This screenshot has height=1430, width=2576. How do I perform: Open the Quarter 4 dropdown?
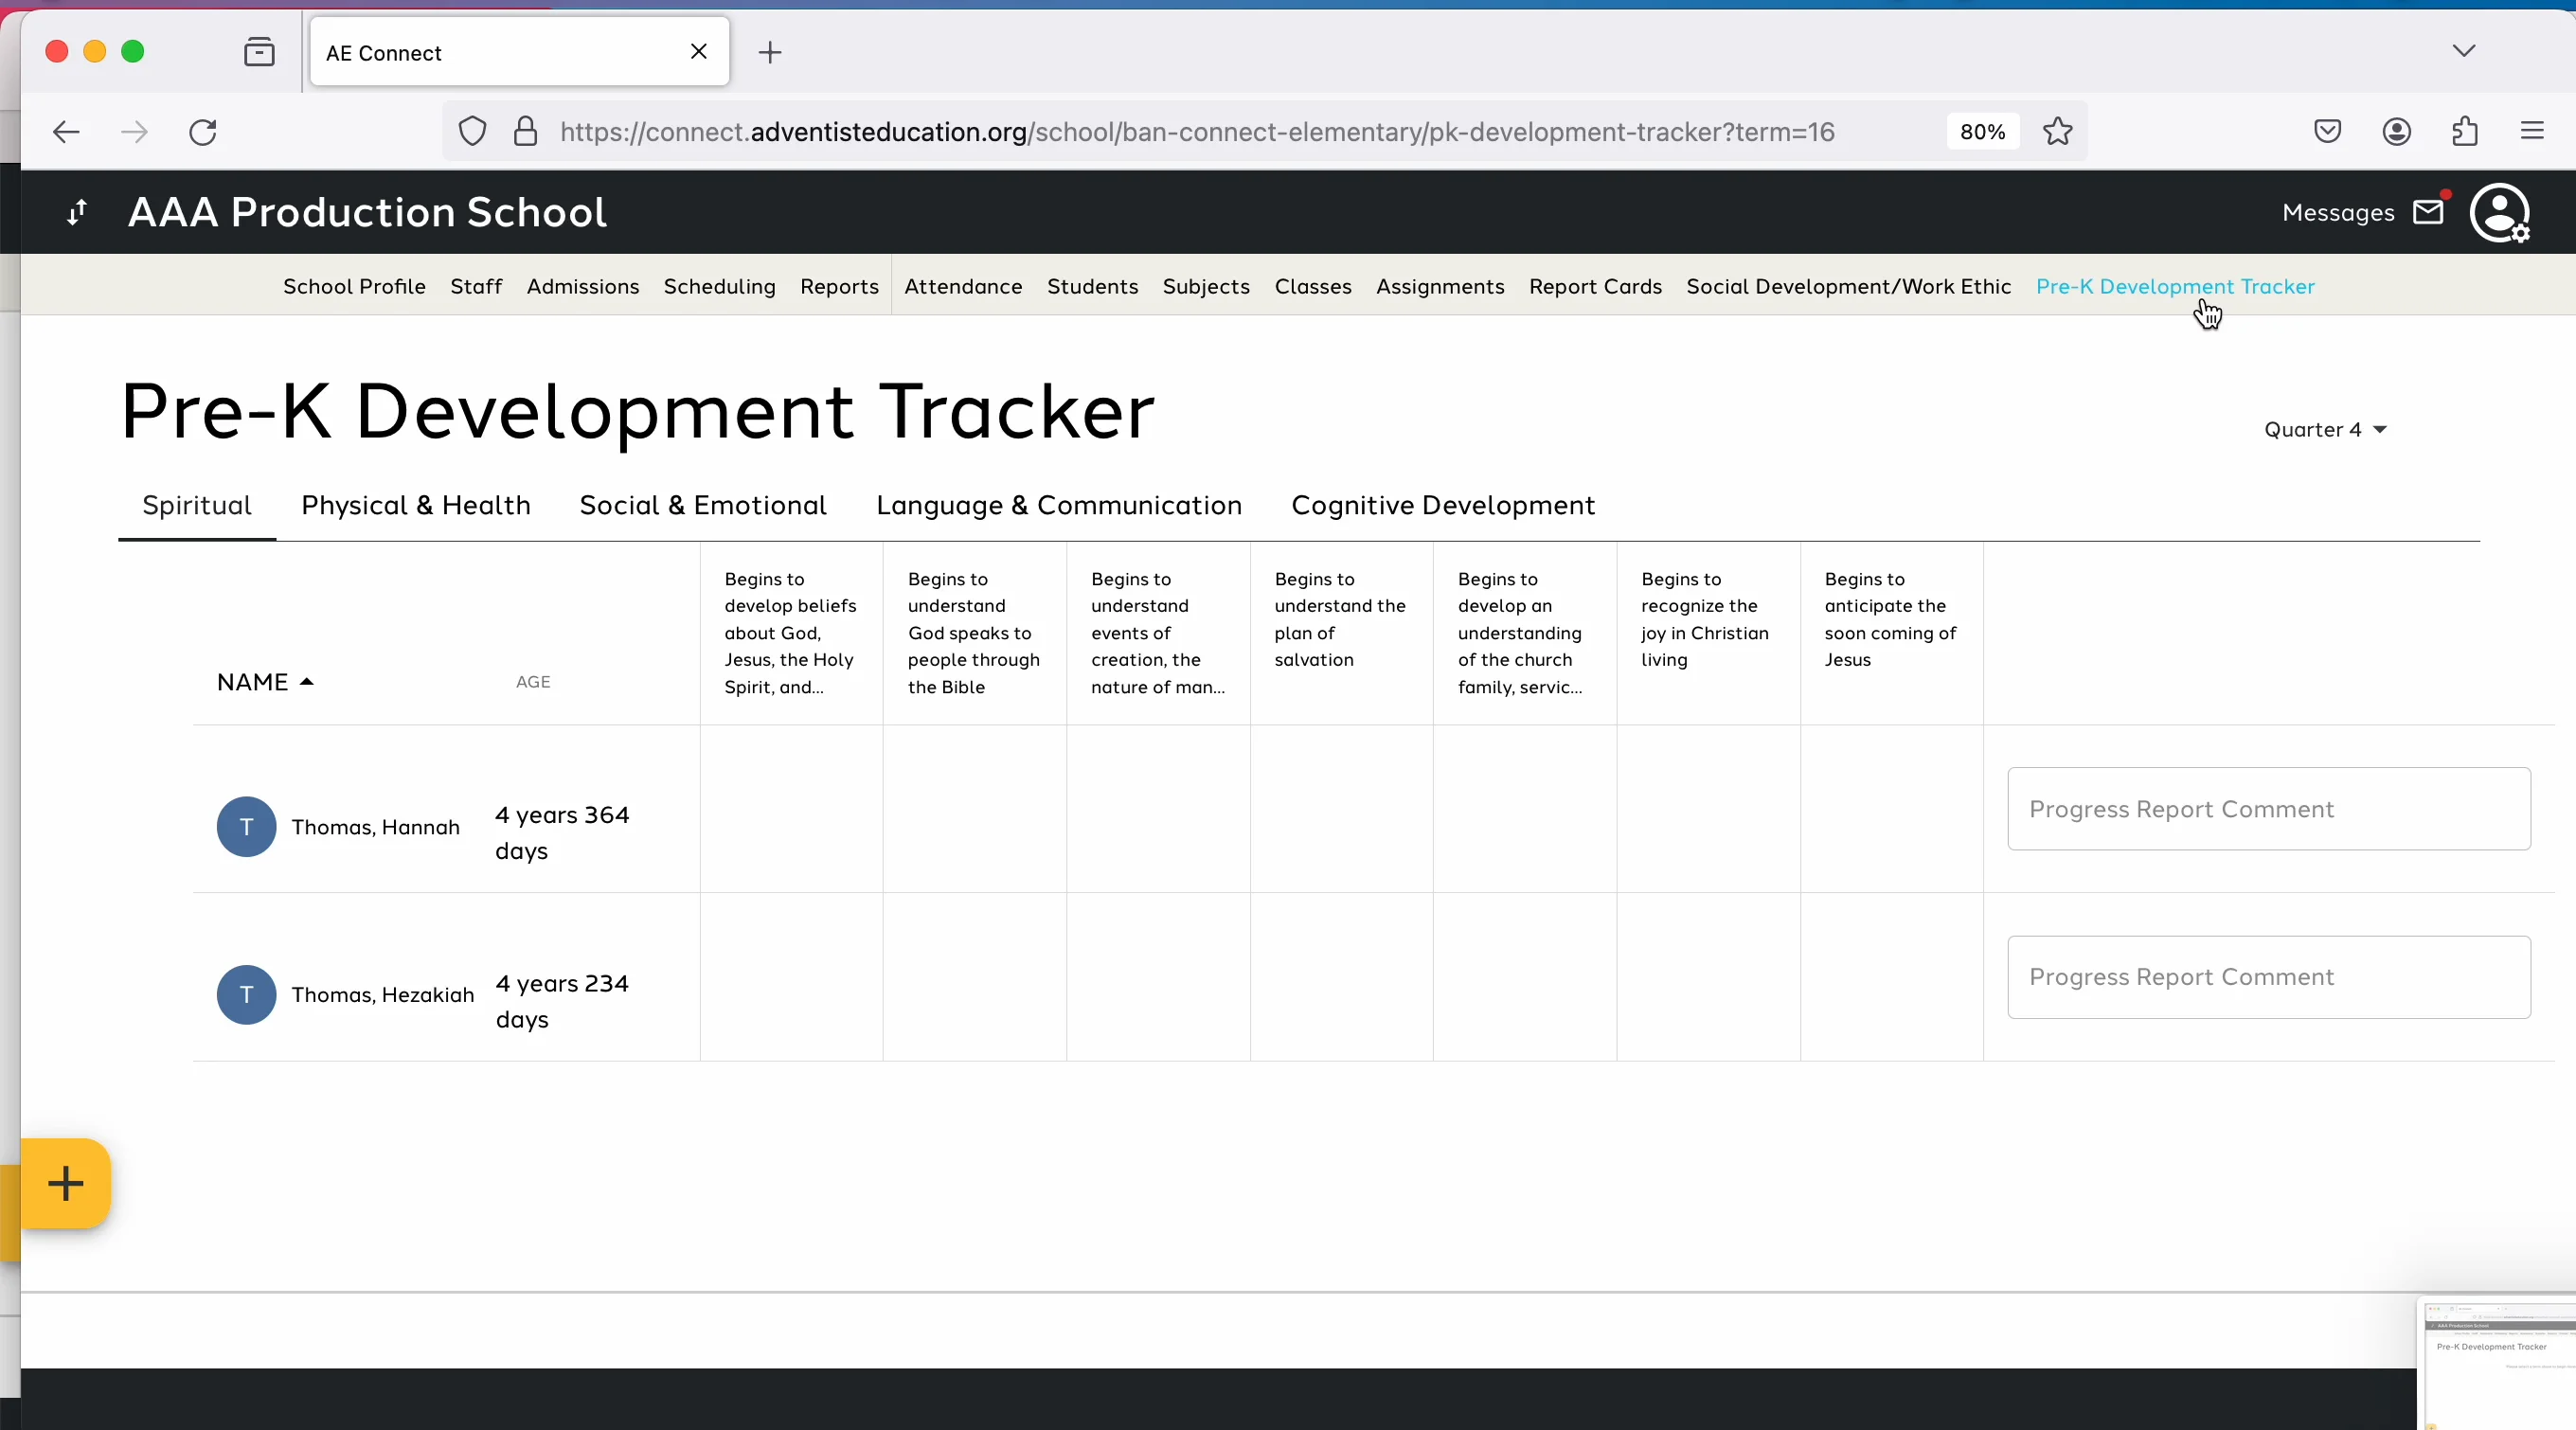tap(2325, 429)
